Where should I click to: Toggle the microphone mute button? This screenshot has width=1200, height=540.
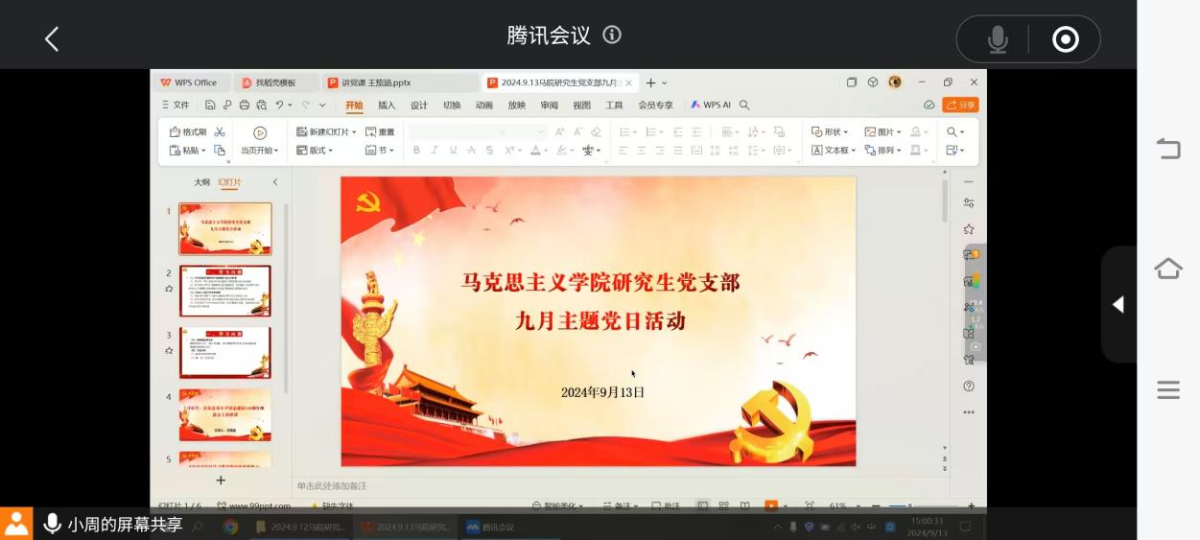coord(997,39)
